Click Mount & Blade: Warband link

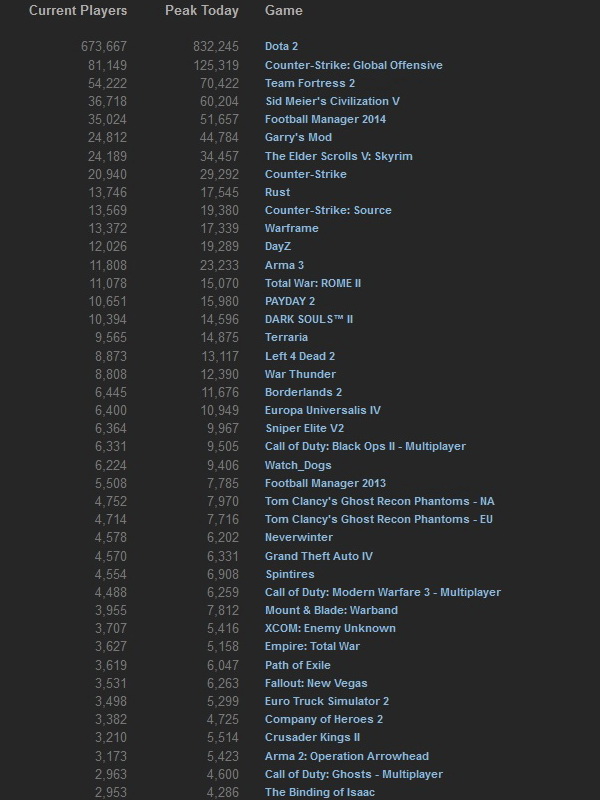pos(331,610)
